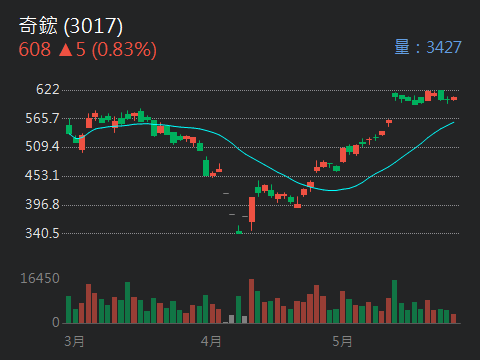Click the 4月 date axis label
The width and height of the screenshot is (480, 360).
(x=211, y=342)
